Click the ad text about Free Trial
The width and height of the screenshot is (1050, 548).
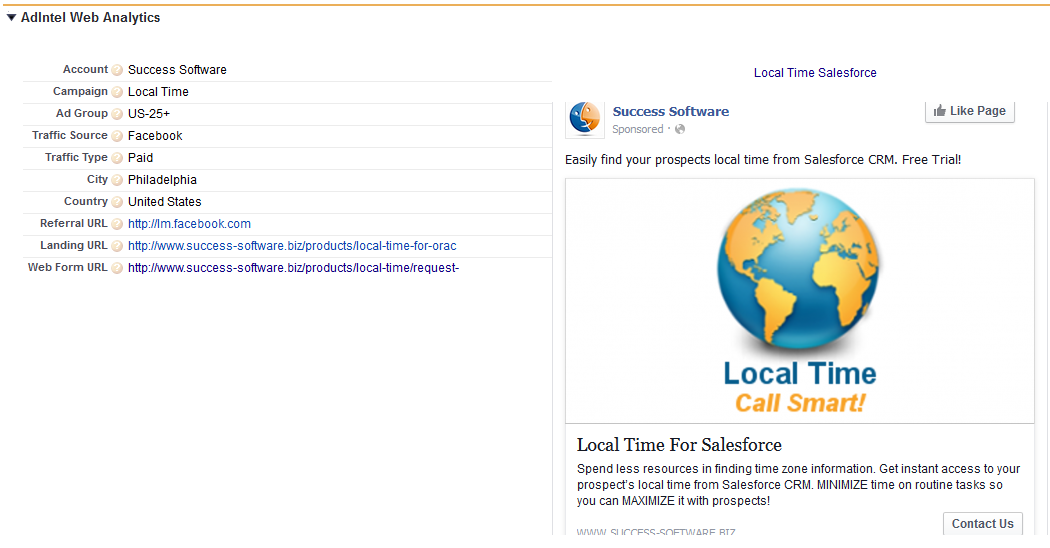point(763,160)
